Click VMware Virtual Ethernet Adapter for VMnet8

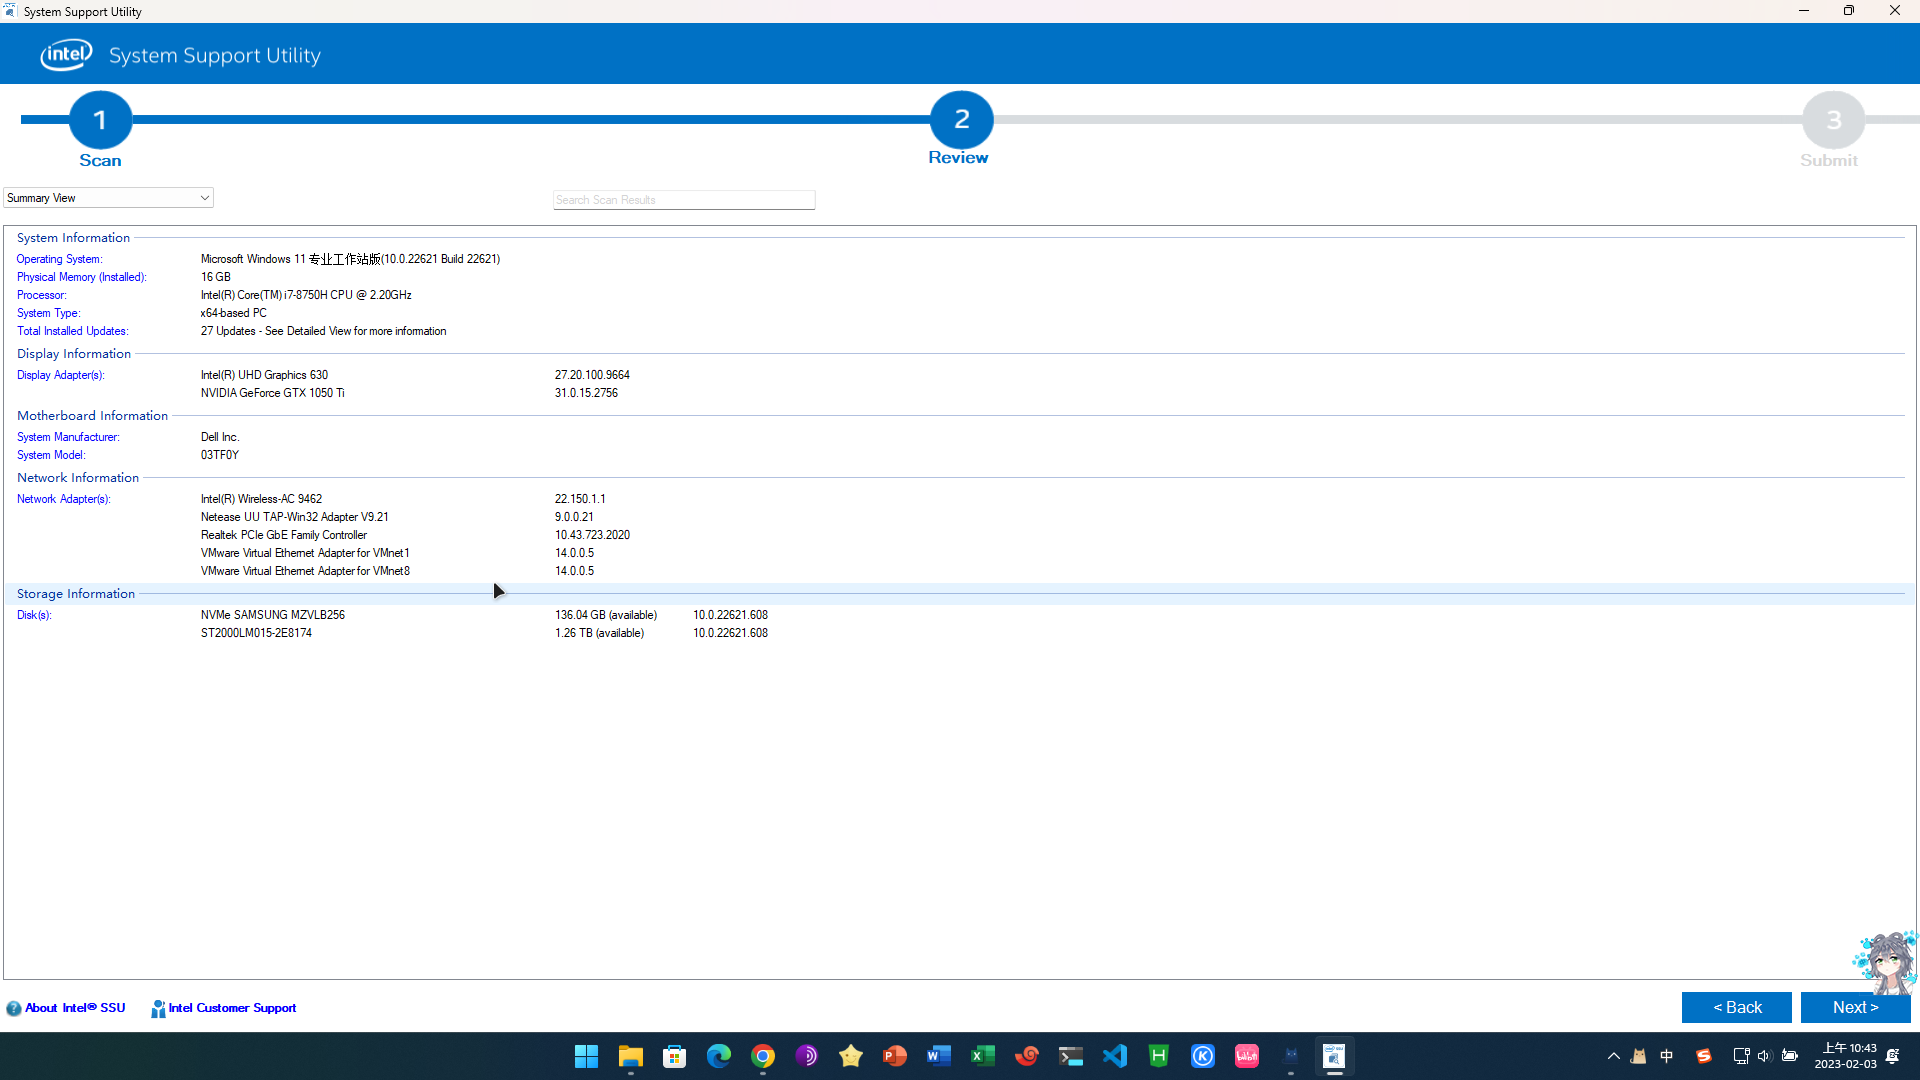tap(305, 571)
